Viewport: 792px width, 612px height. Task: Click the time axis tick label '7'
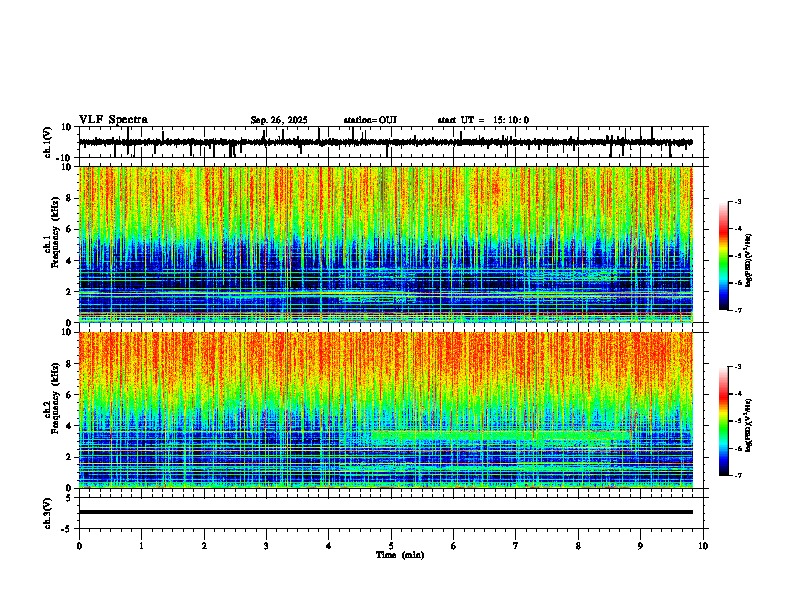point(516,546)
